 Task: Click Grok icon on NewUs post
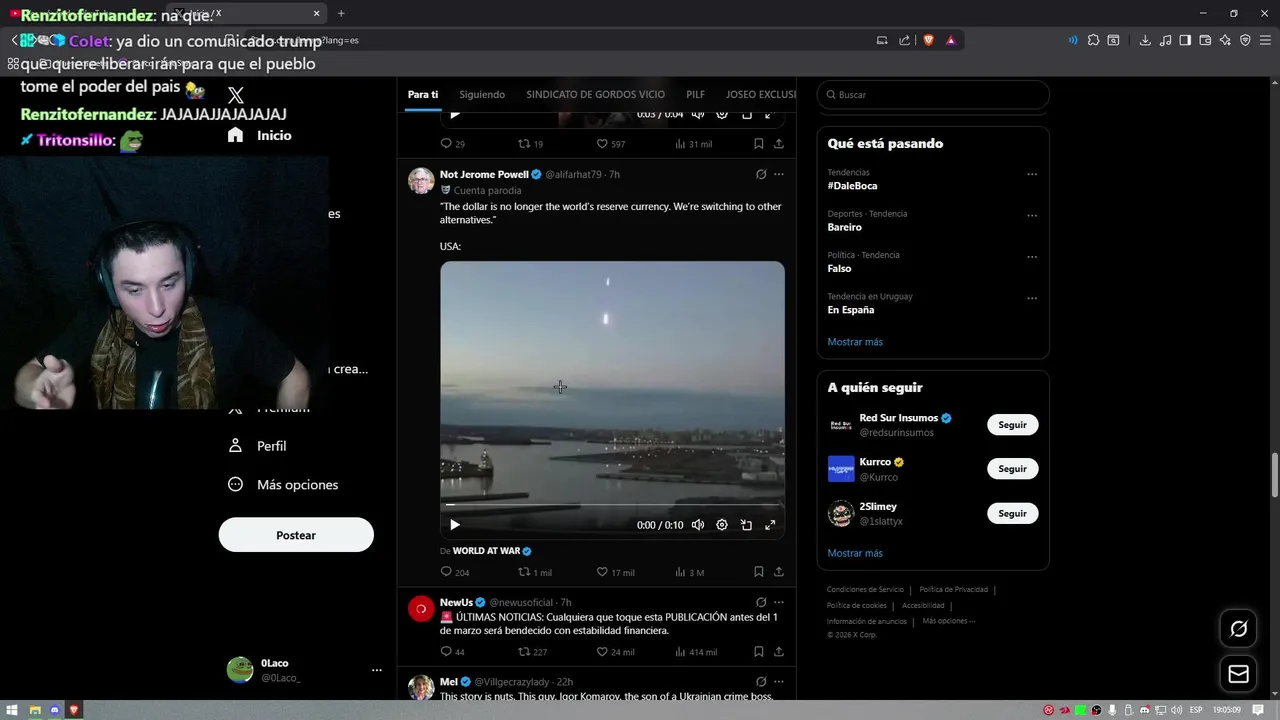click(x=761, y=602)
